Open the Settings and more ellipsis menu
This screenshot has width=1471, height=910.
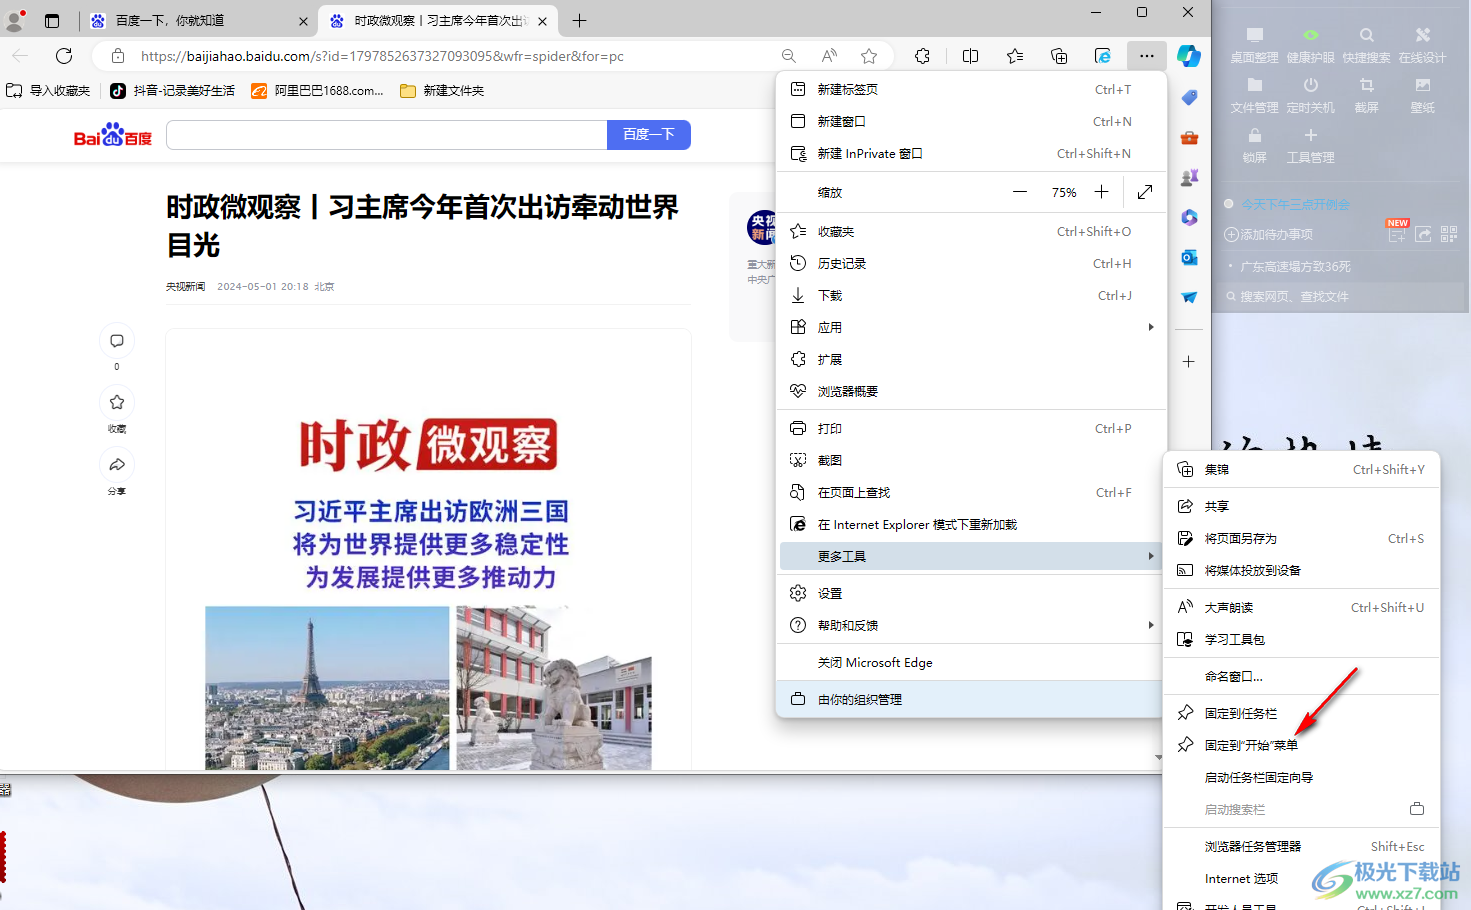[x=1146, y=56]
